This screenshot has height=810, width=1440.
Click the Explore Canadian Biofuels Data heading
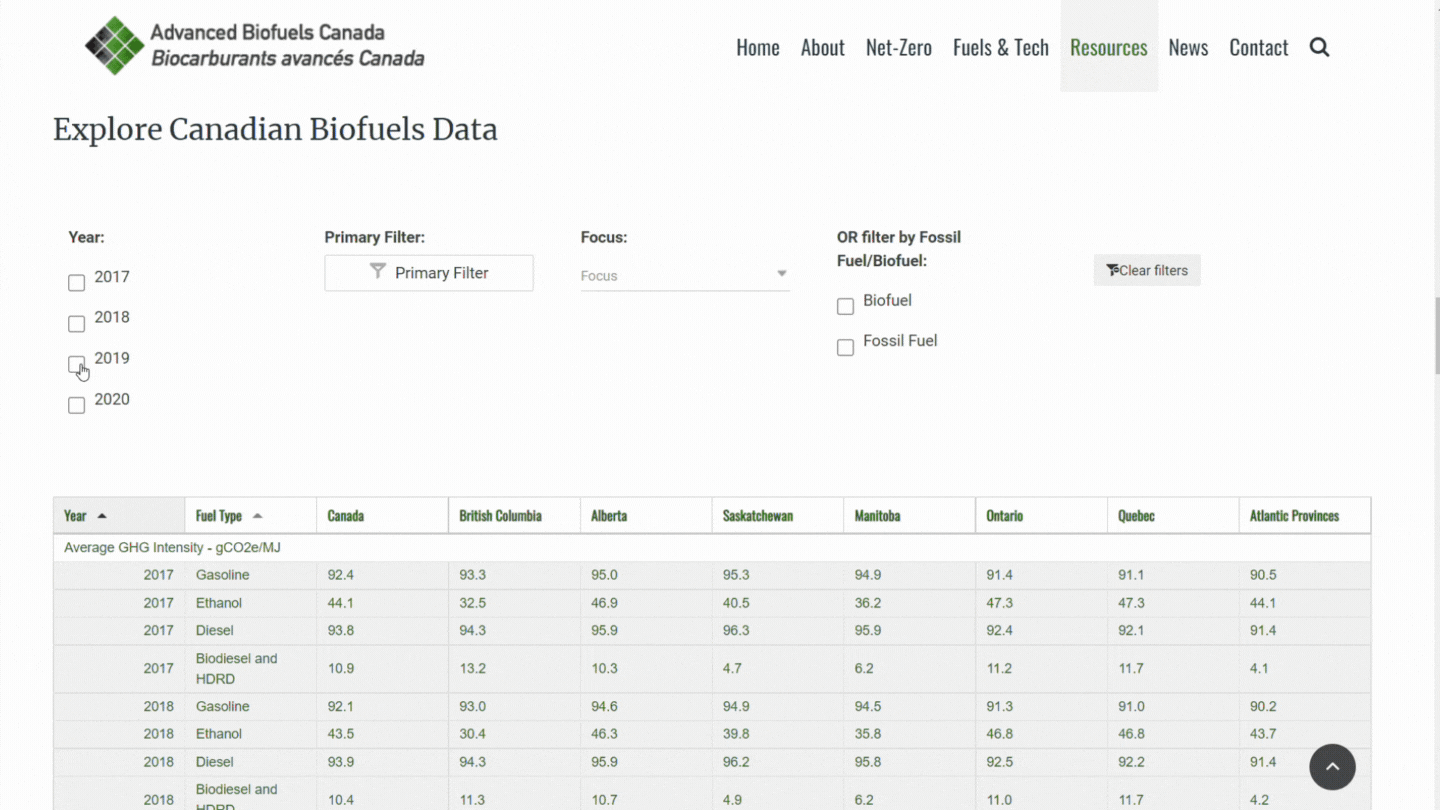(x=275, y=129)
